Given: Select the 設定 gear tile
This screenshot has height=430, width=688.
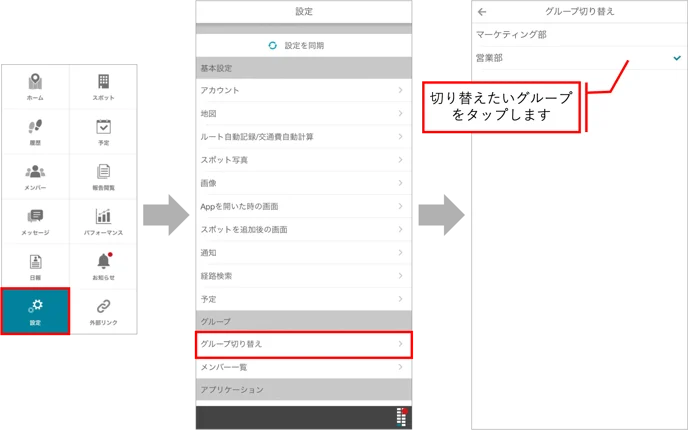Looking at the screenshot, I should [35, 311].
